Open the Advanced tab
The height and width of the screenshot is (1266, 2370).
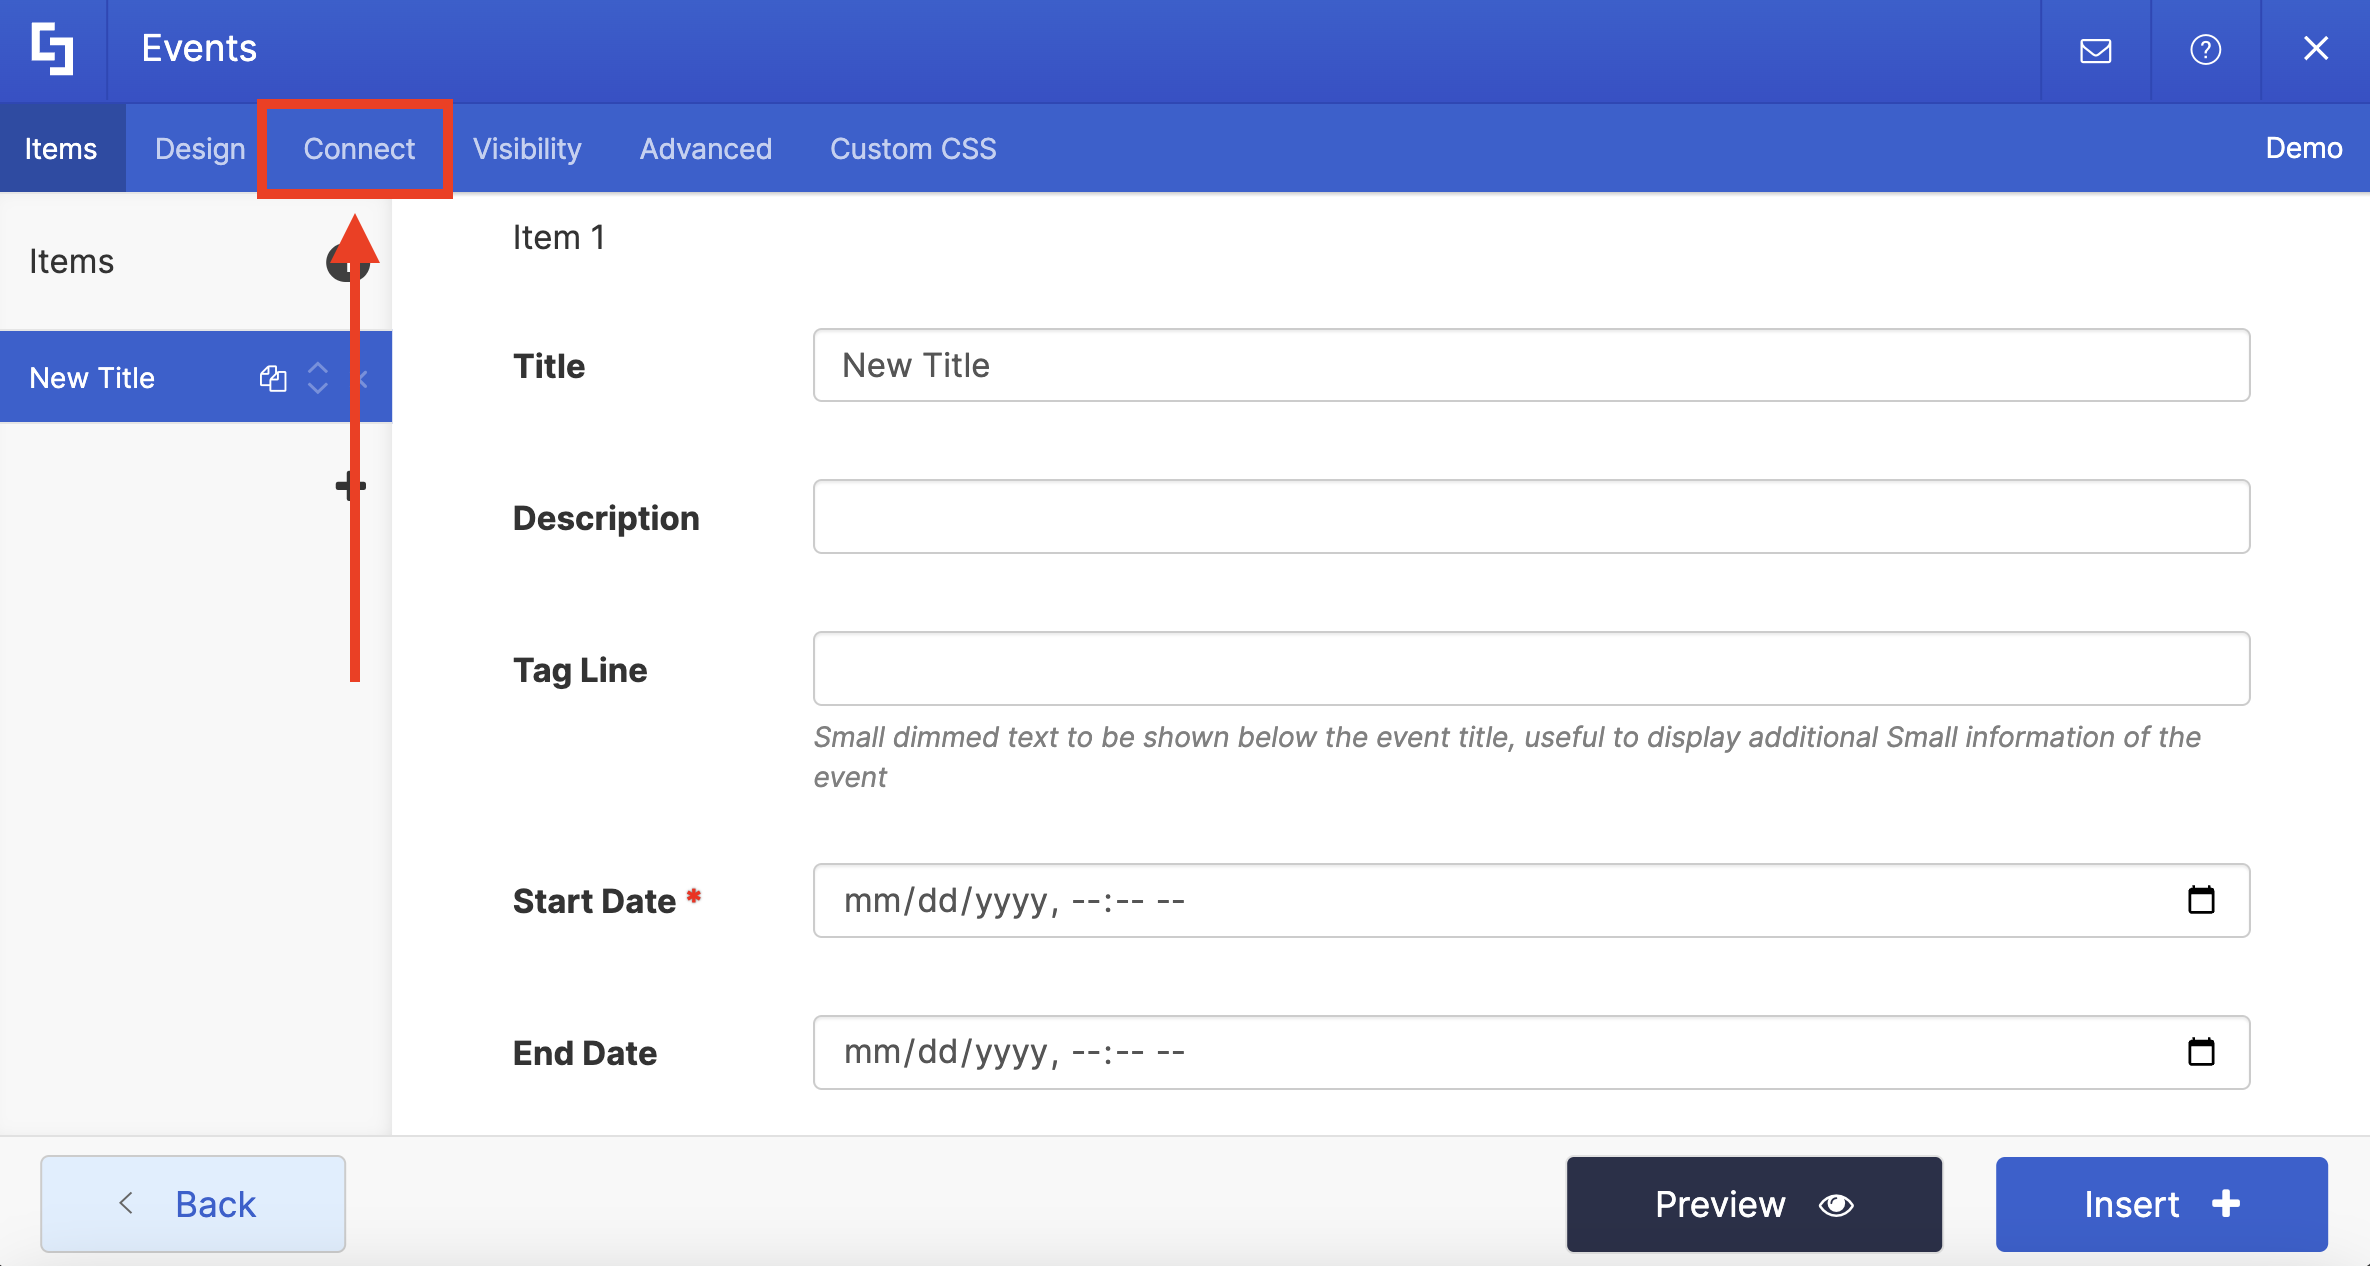[706, 149]
